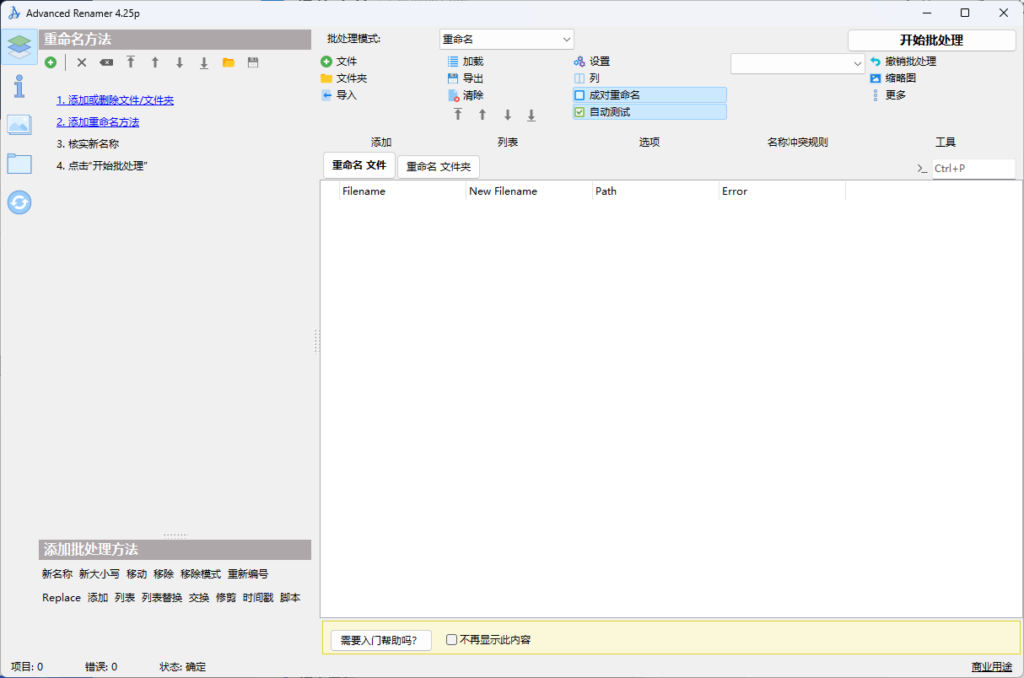Open the info sidebar icon

click(x=20, y=86)
